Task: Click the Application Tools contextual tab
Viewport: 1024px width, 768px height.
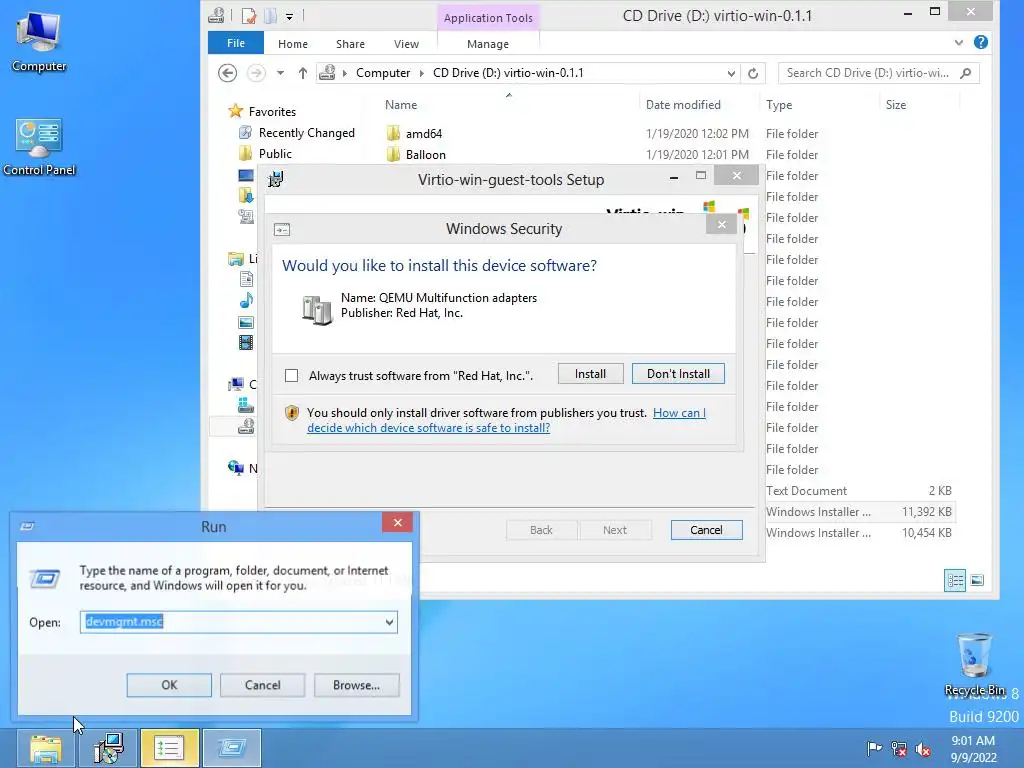Action: 488,18
